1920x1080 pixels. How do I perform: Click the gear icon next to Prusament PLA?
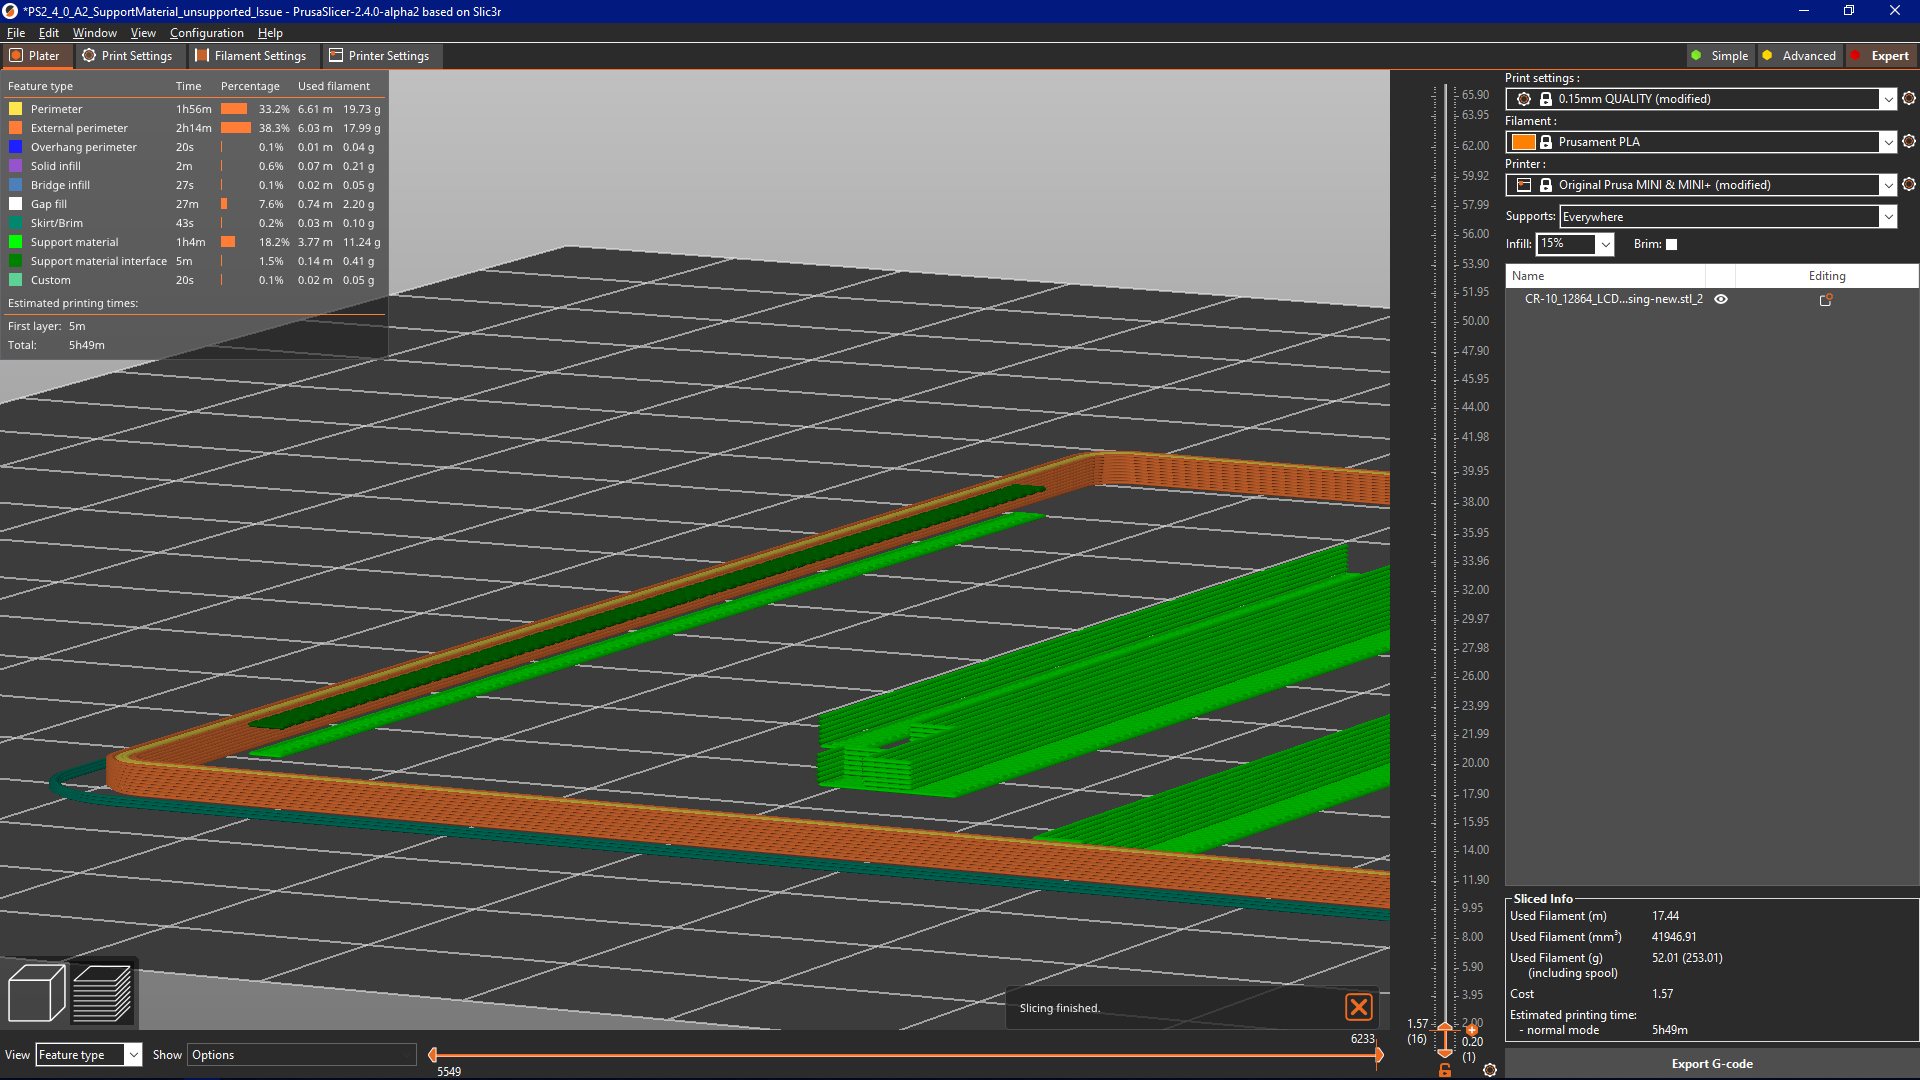tap(1908, 142)
